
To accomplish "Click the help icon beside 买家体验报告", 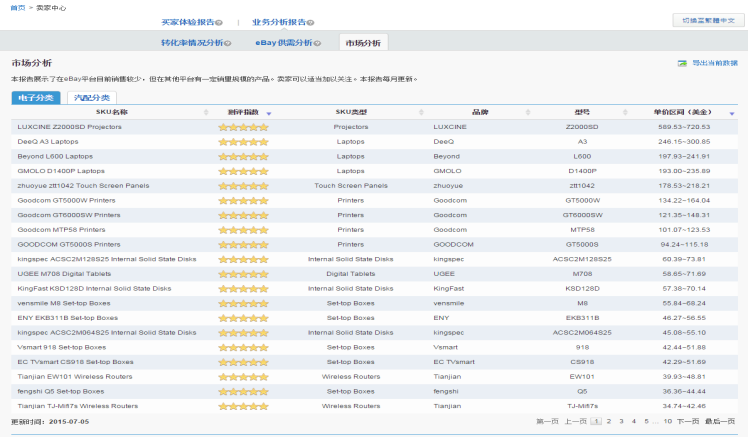I will (219, 22).
